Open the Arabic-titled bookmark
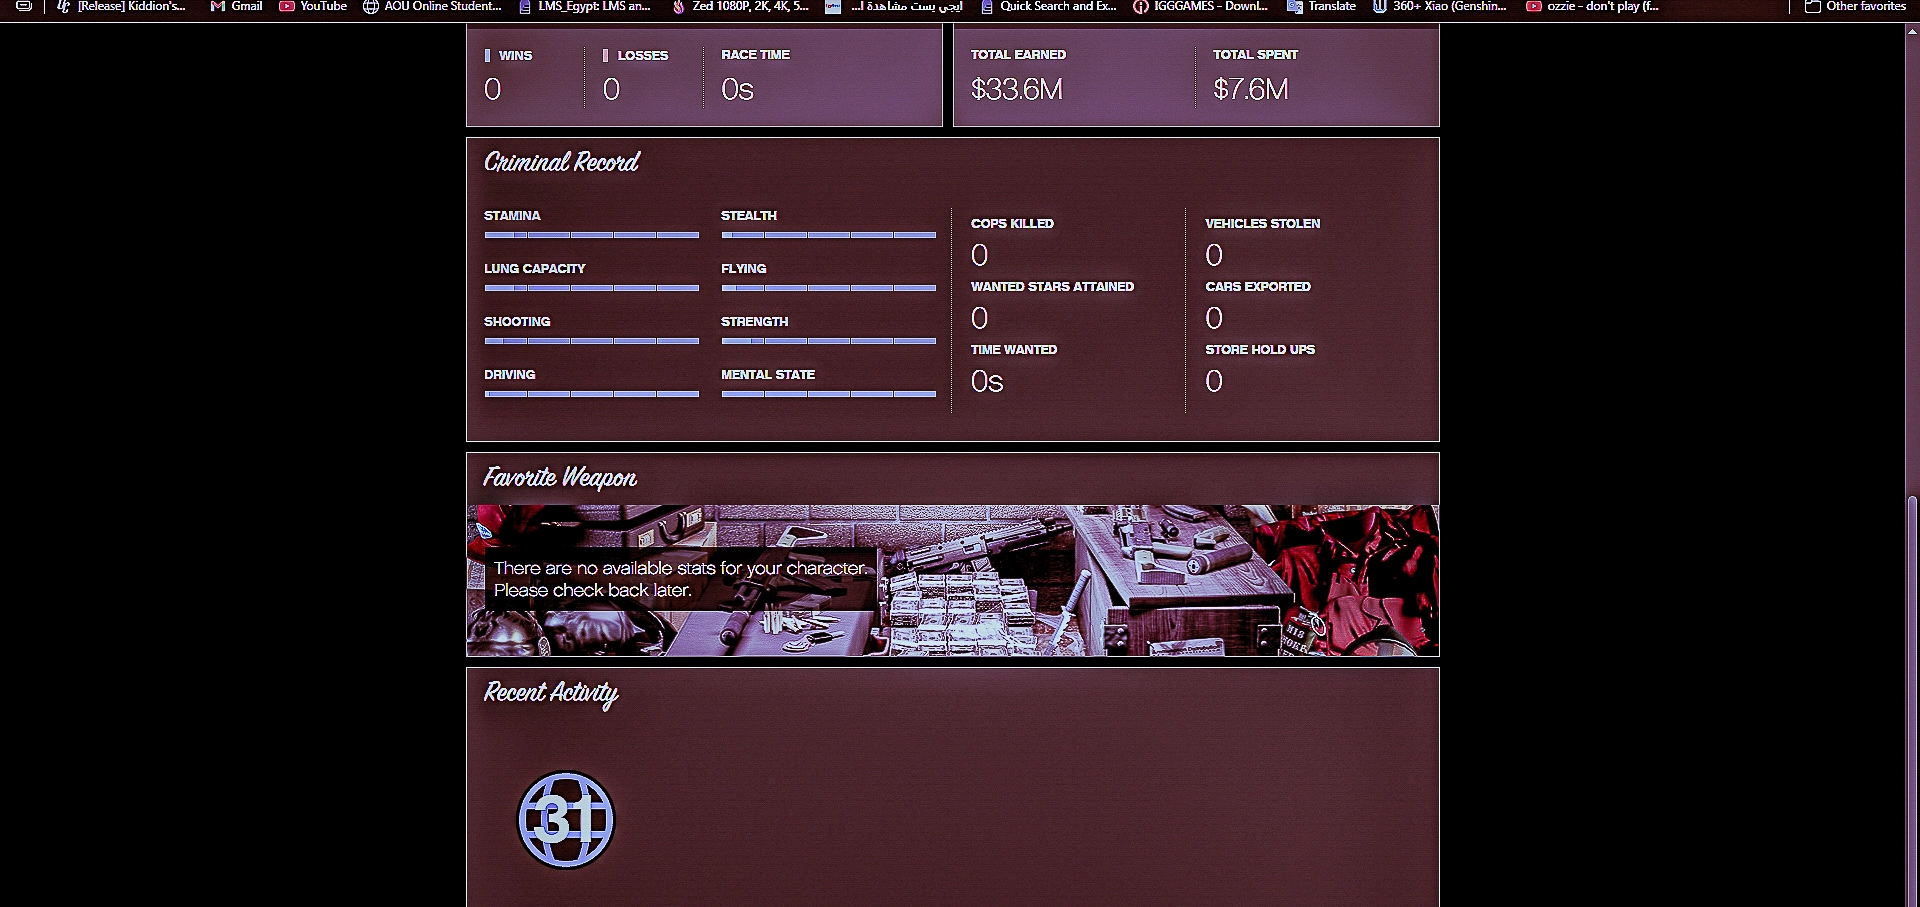The height and width of the screenshot is (907, 1920). (x=894, y=6)
